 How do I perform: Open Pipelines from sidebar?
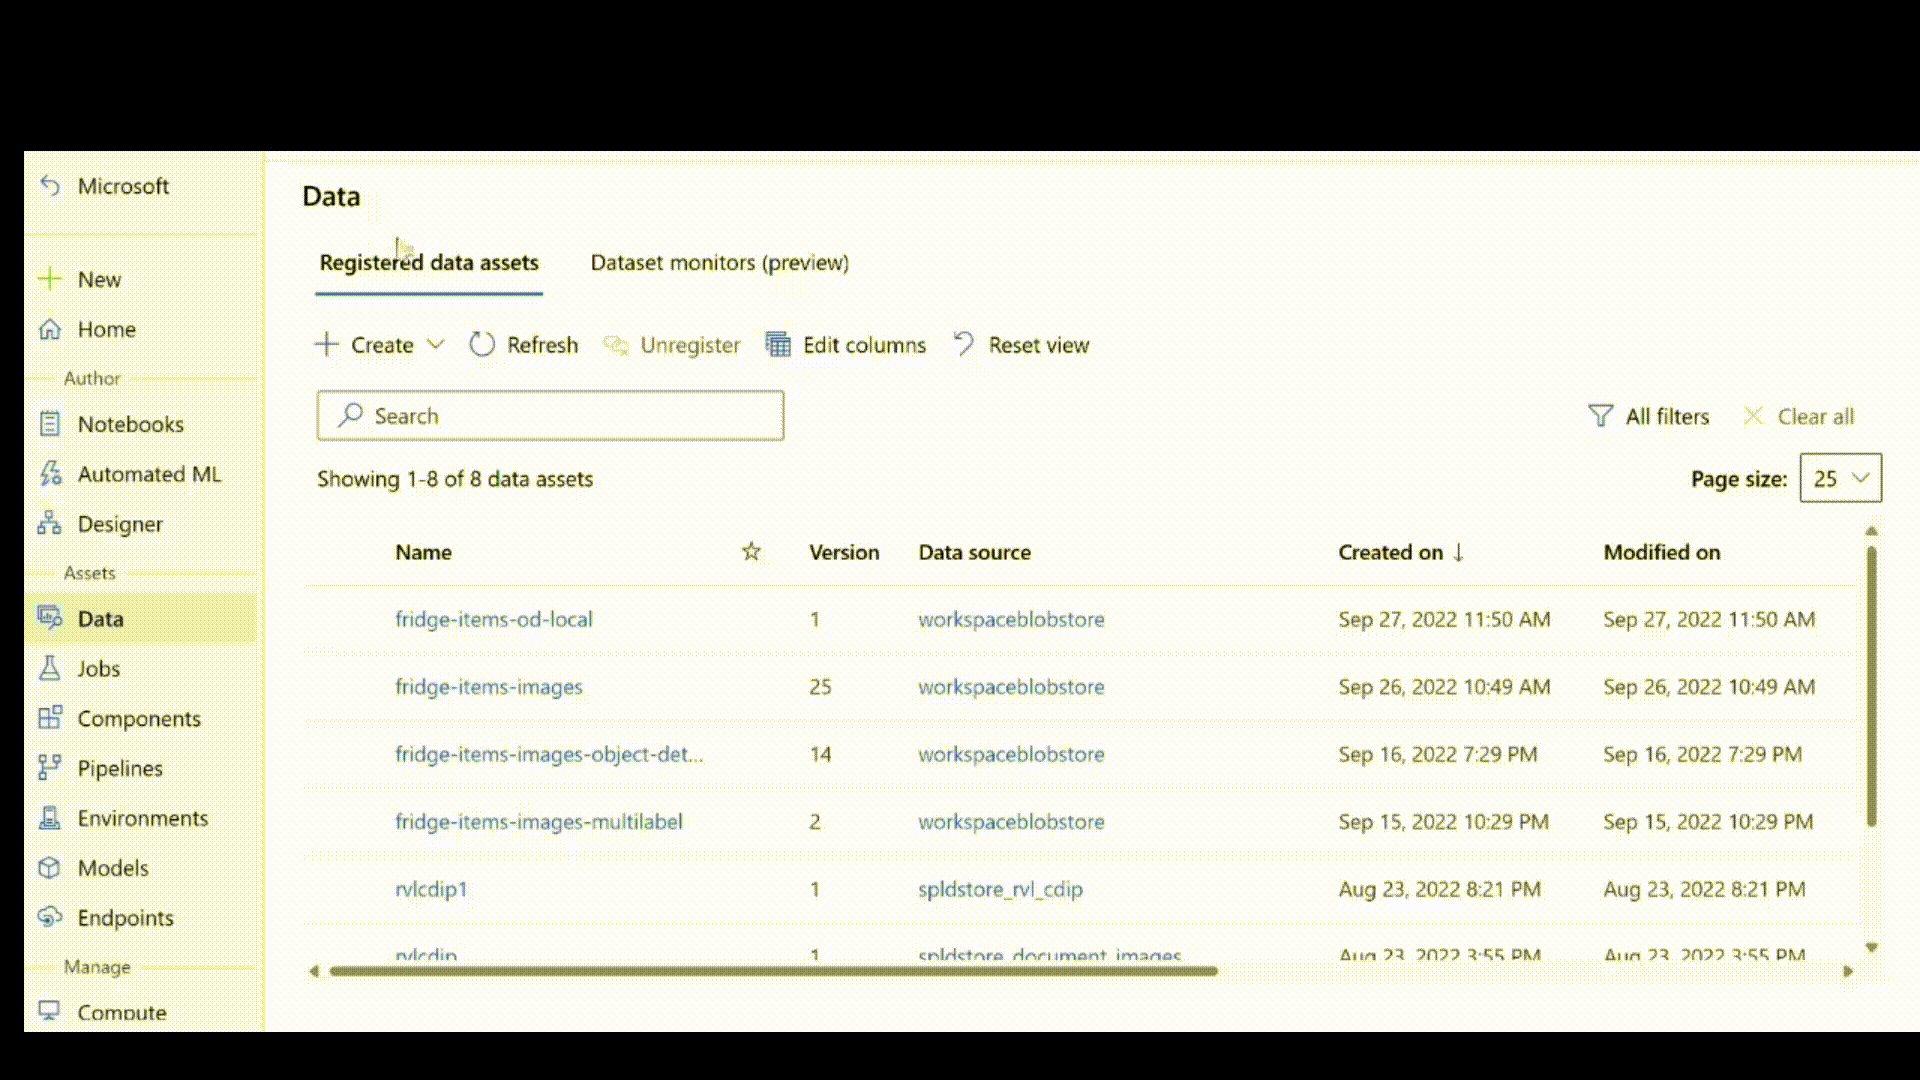120,767
